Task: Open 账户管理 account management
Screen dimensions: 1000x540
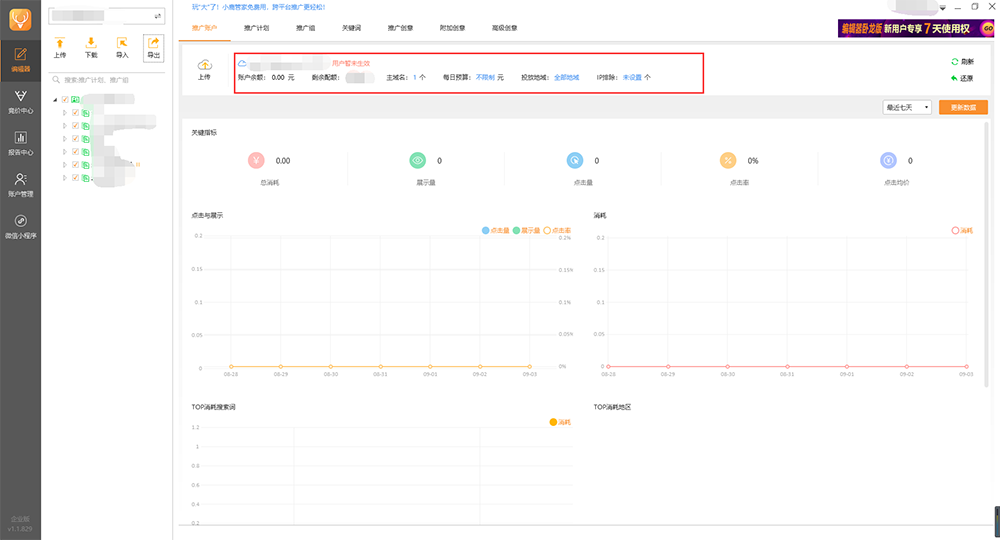Action: tap(20, 185)
